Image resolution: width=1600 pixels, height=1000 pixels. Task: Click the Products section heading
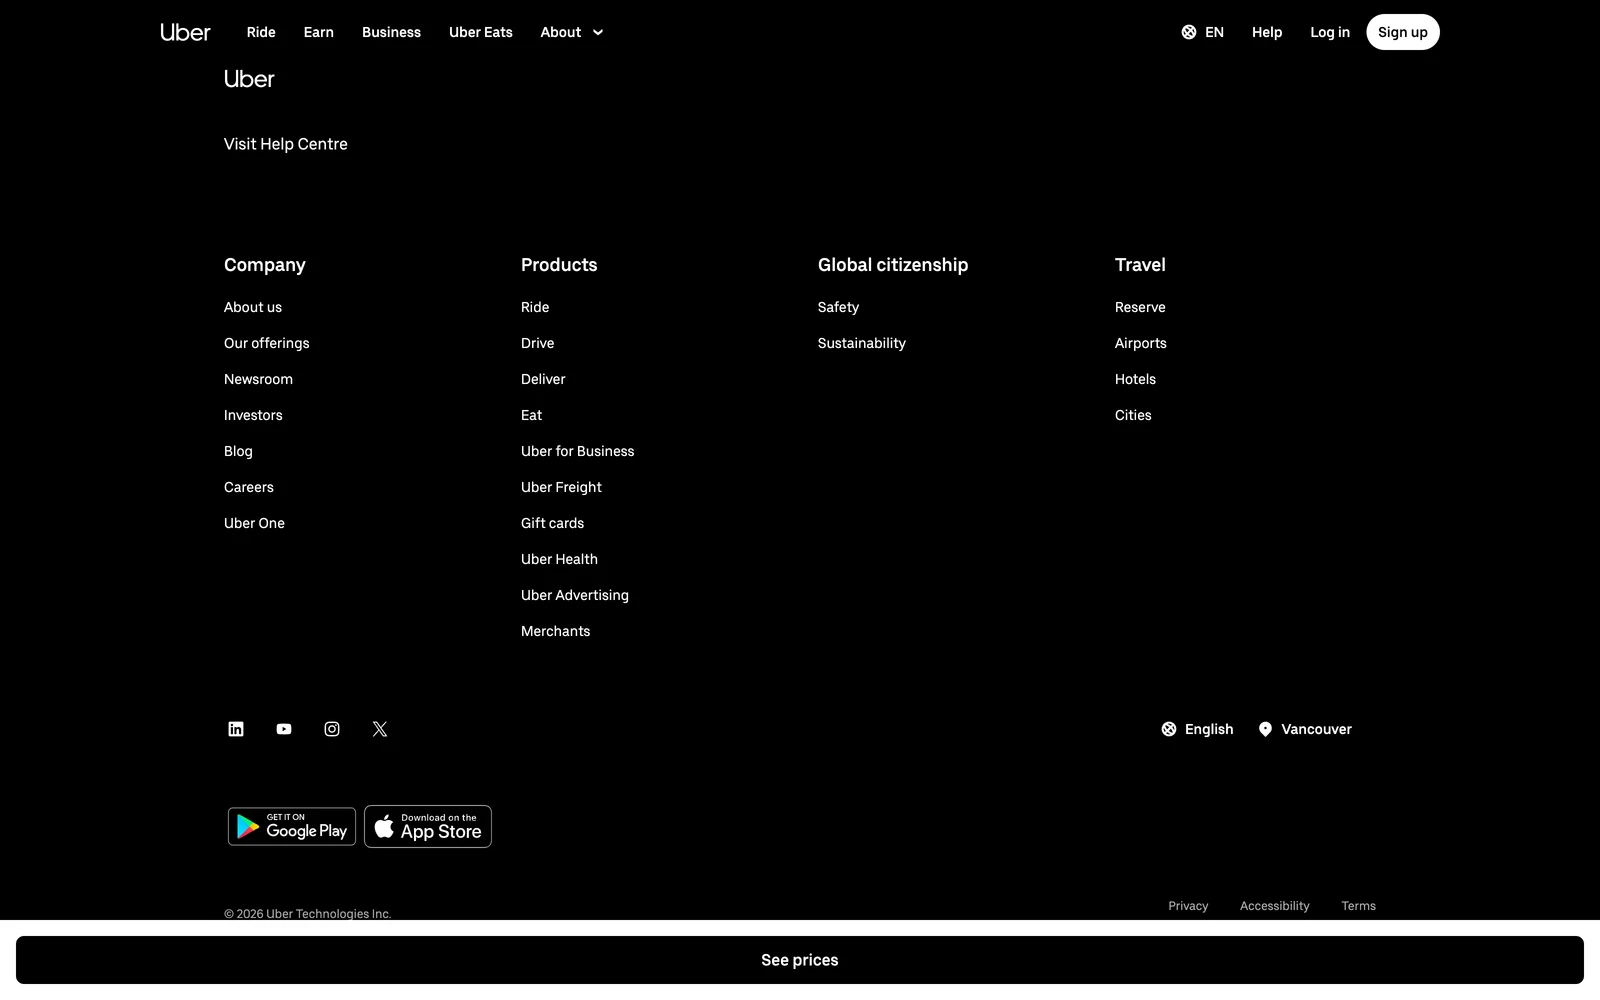559,265
